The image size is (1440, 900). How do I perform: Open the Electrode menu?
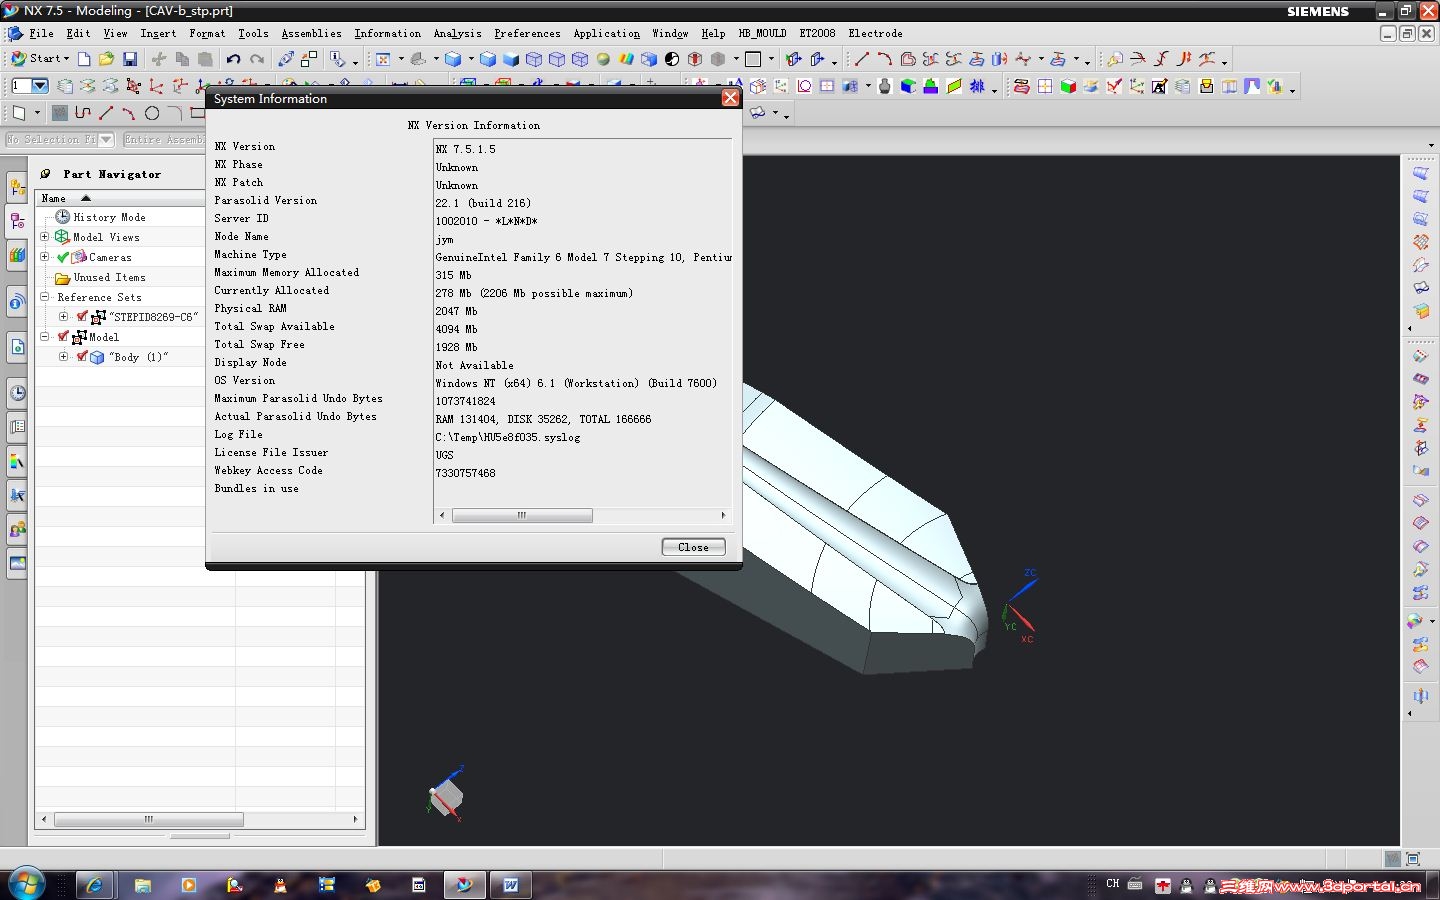(875, 33)
